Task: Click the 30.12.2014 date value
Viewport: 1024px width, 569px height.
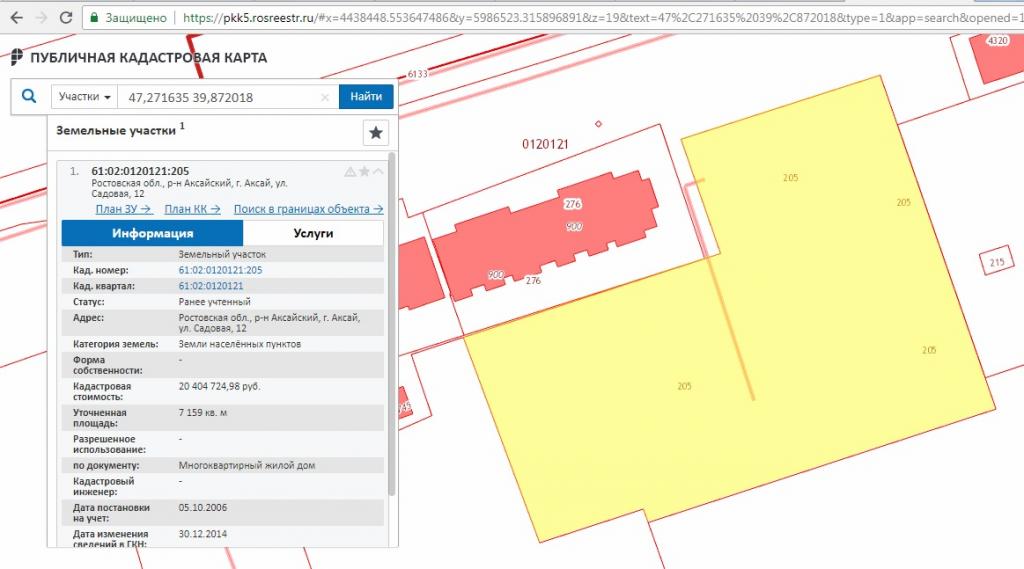Action: tap(202, 534)
